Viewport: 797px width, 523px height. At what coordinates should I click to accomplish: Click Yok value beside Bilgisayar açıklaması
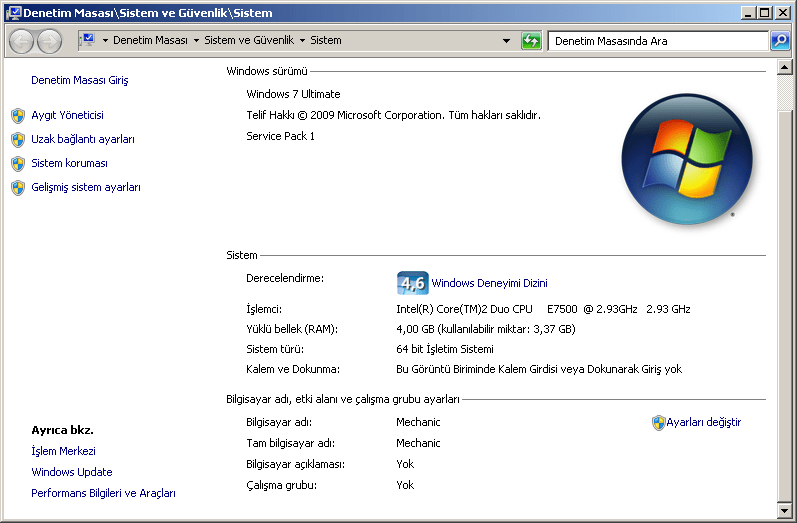pos(405,464)
